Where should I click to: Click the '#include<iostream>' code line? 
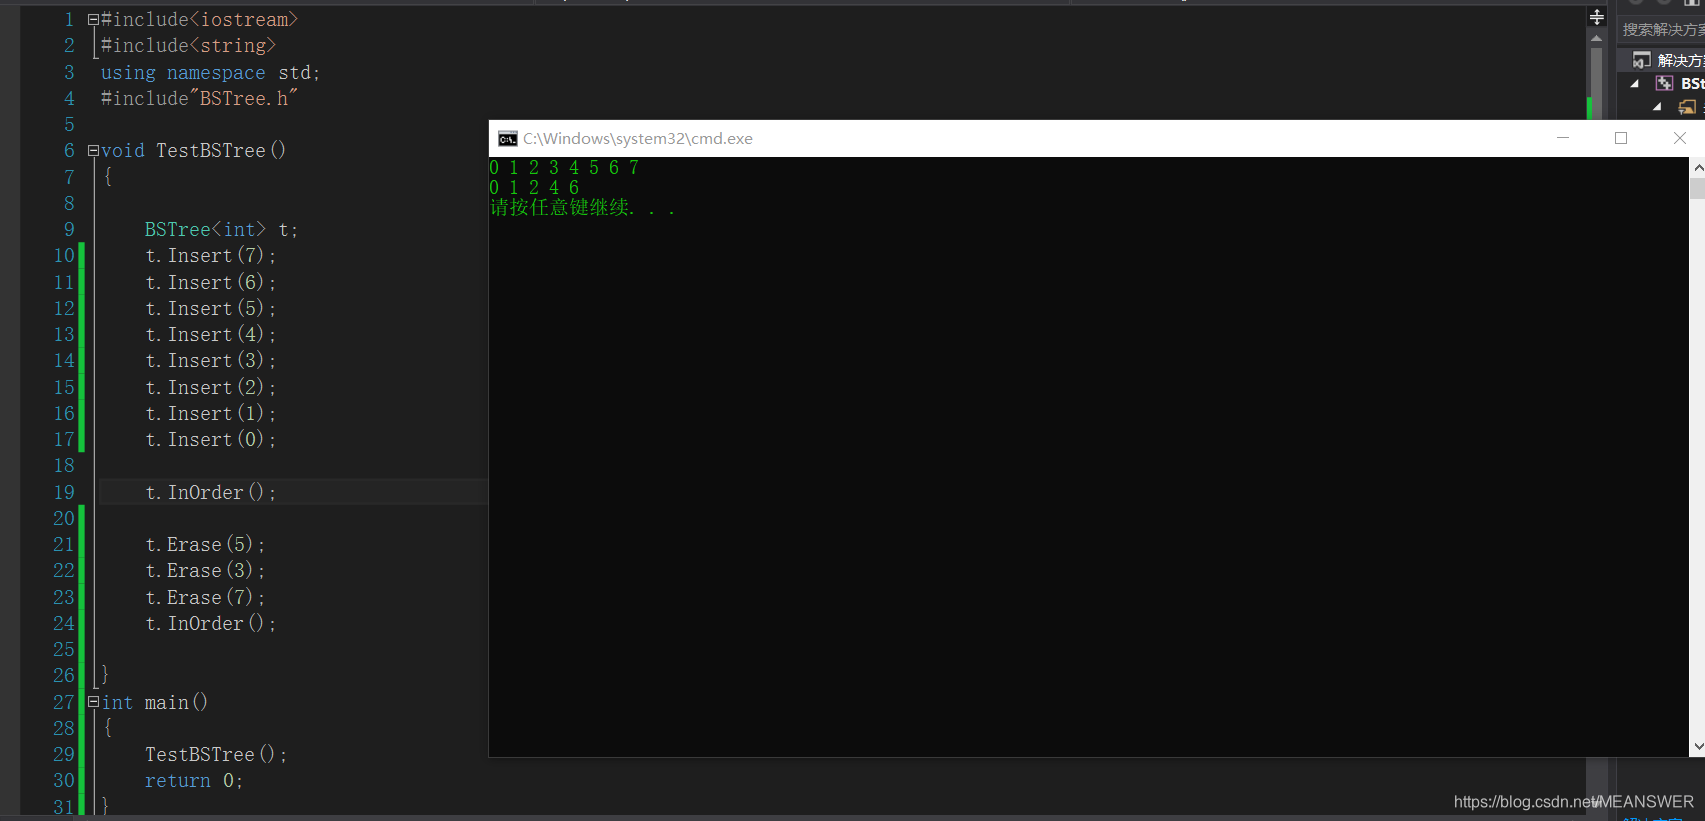pyautogui.click(x=199, y=20)
